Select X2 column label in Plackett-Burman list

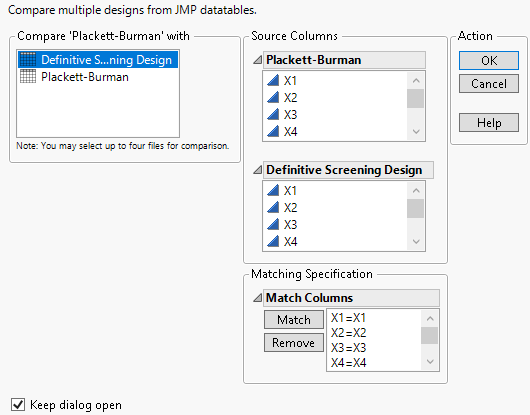pyautogui.click(x=290, y=98)
